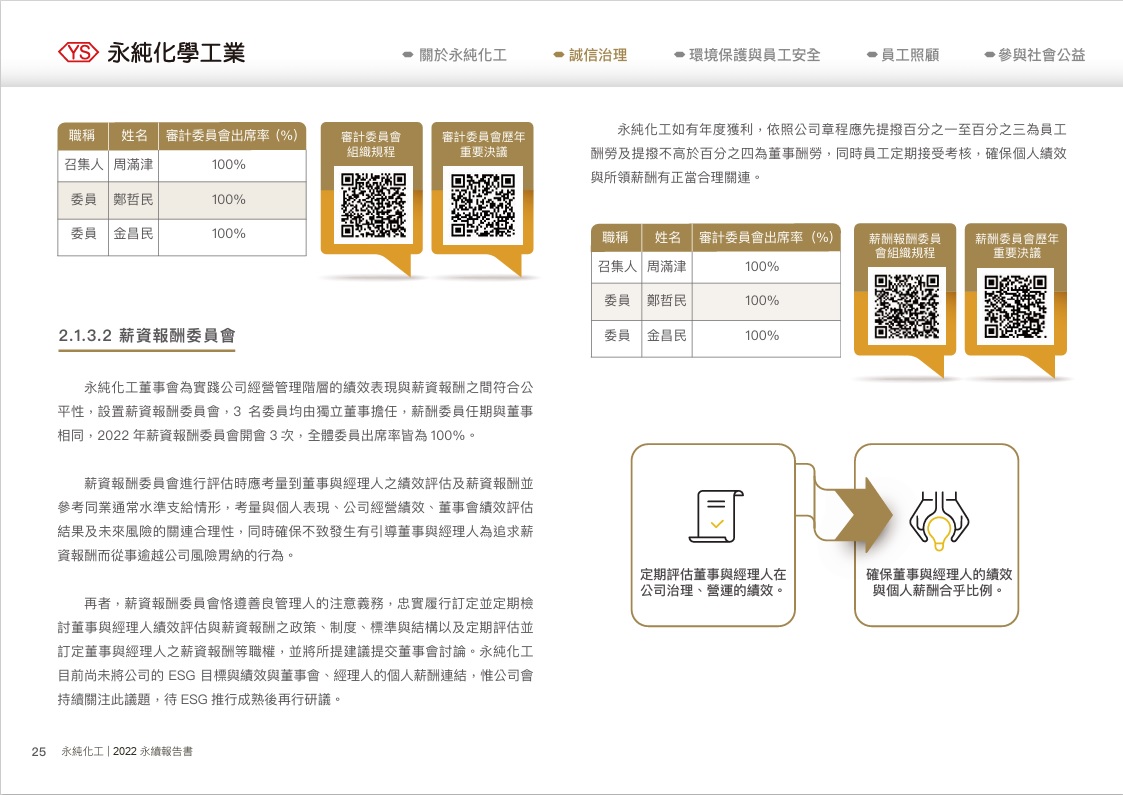
Task: Select 召集人 in the left table
Action: click(x=83, y=165)
